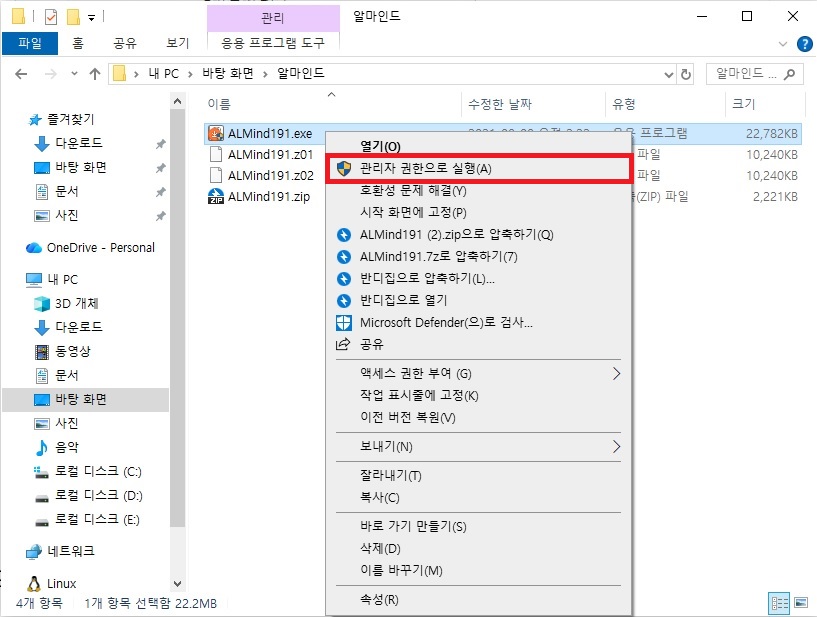This screenshot has width=817, height=617.
Task: Choose 시작 화면에 고정(P)
Action: click(x=479, y=213)
